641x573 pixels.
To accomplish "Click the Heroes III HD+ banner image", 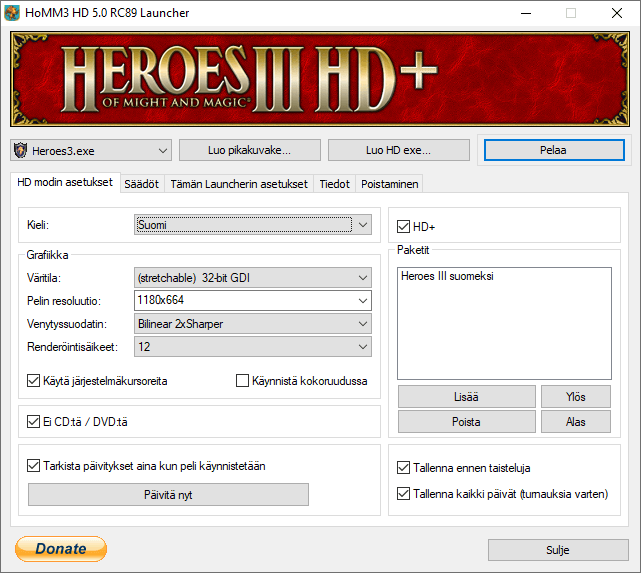I will 320,78.
